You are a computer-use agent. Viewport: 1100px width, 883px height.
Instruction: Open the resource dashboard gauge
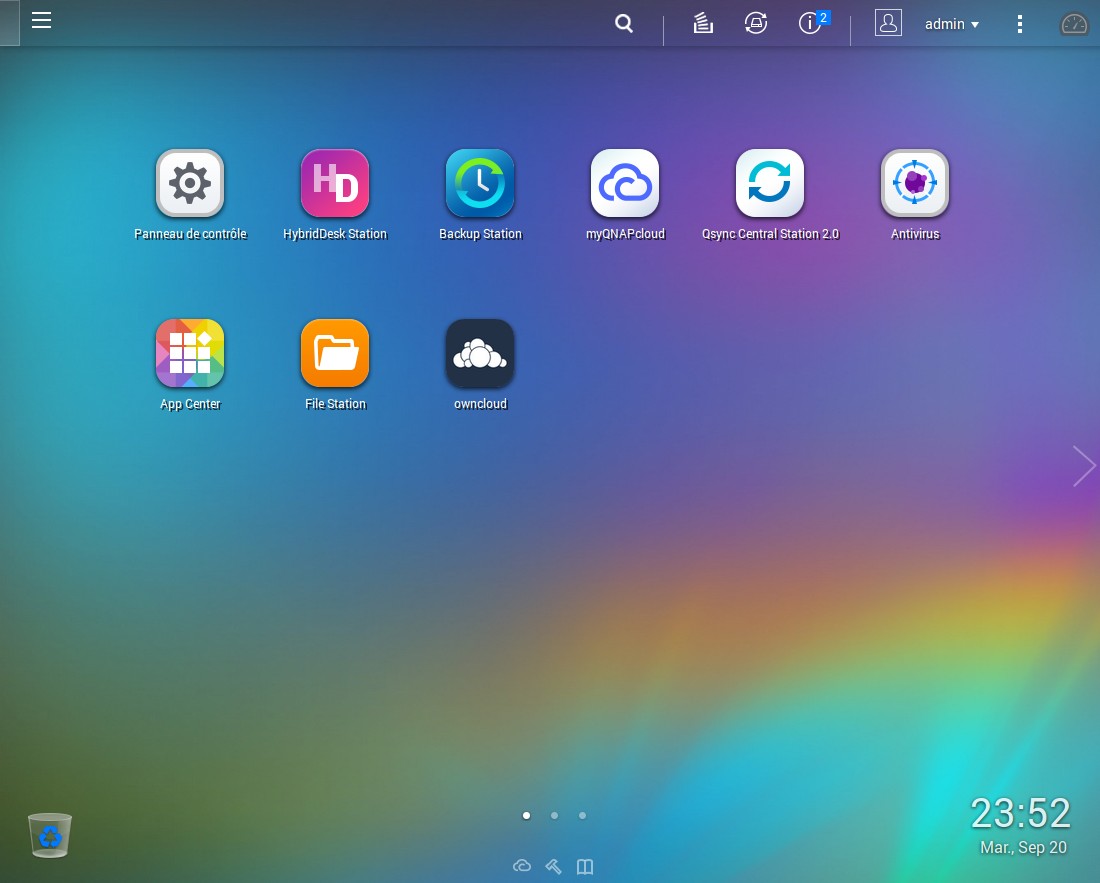[1074, 25]
